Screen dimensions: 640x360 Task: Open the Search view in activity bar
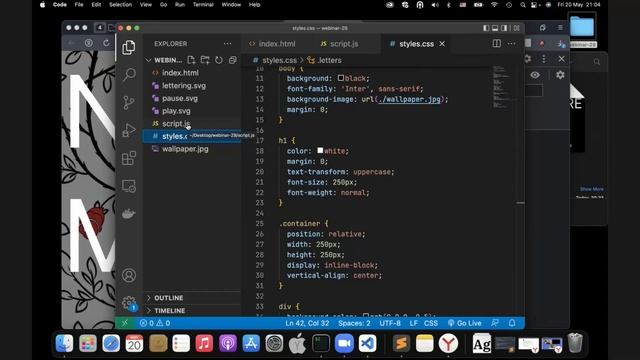[129, 75]
